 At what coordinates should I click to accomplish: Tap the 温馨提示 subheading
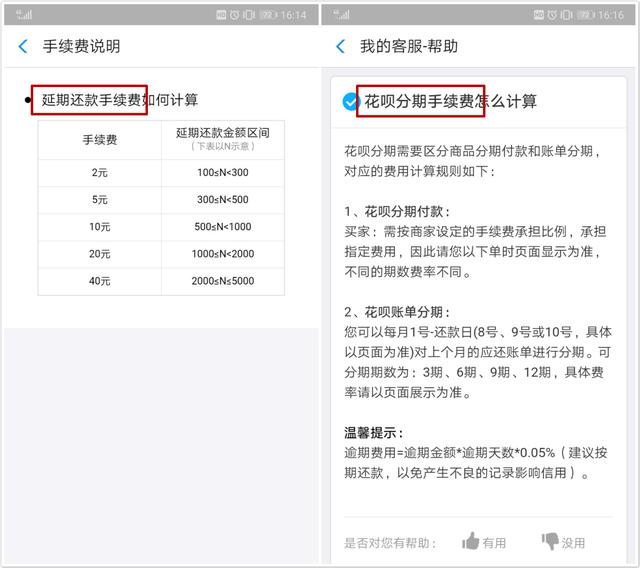click(x=374, y=433)
